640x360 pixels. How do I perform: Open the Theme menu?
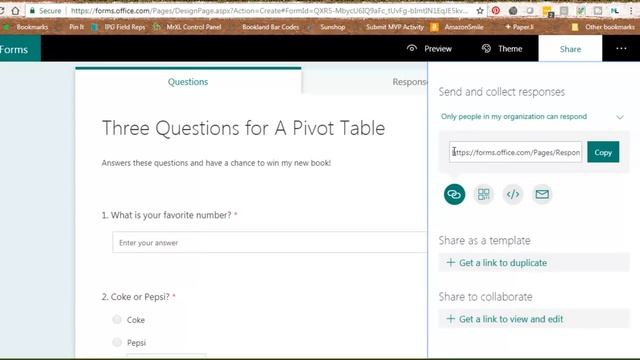pos(502,49)
